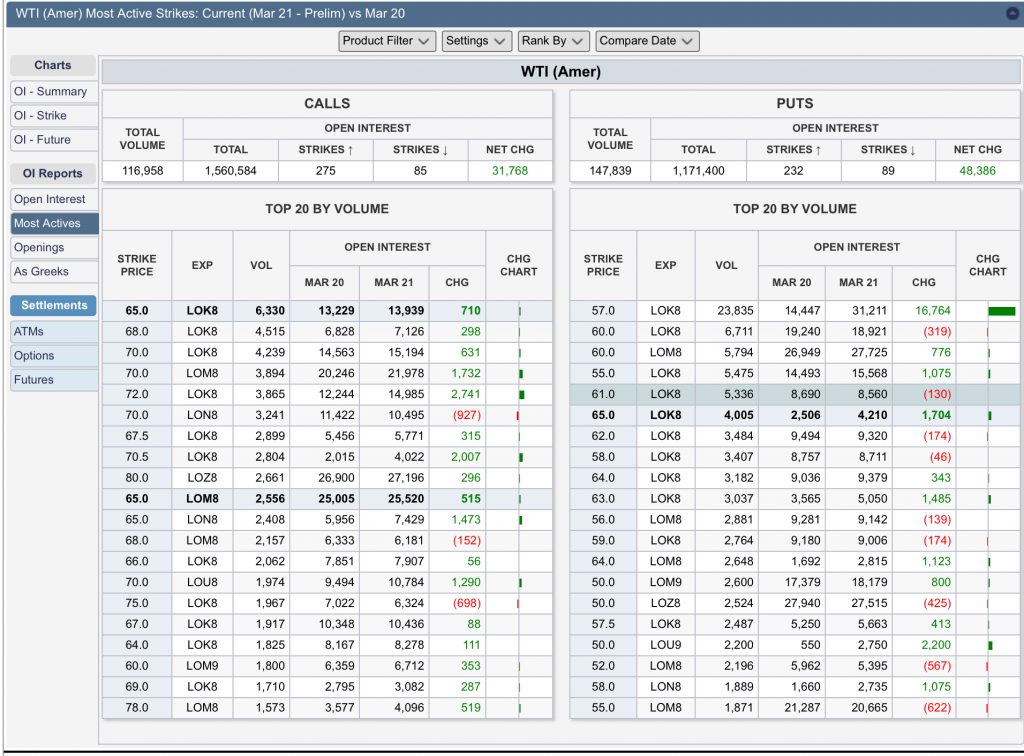The width and height of the screenshot is (1024, 756).
Task: Open the Options settlements page
Action: click(54, 355)
